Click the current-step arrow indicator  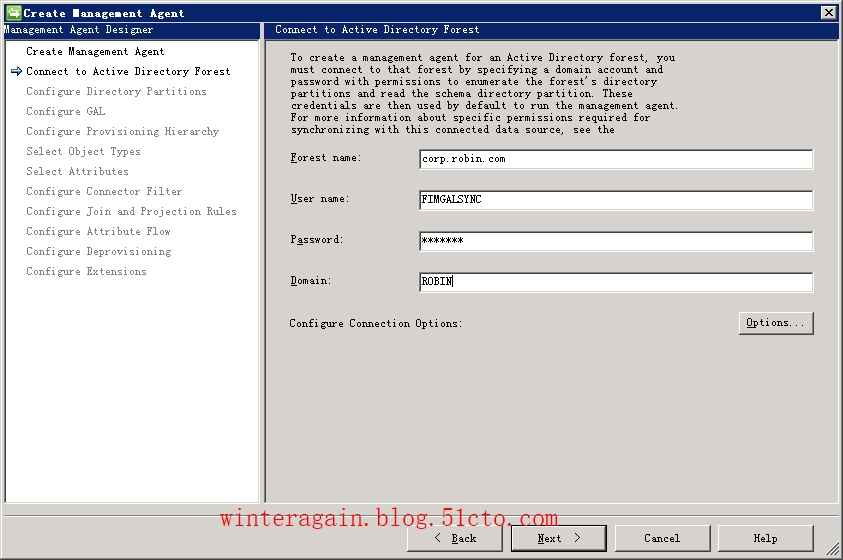pyautogui.click(x=17, y=71)
